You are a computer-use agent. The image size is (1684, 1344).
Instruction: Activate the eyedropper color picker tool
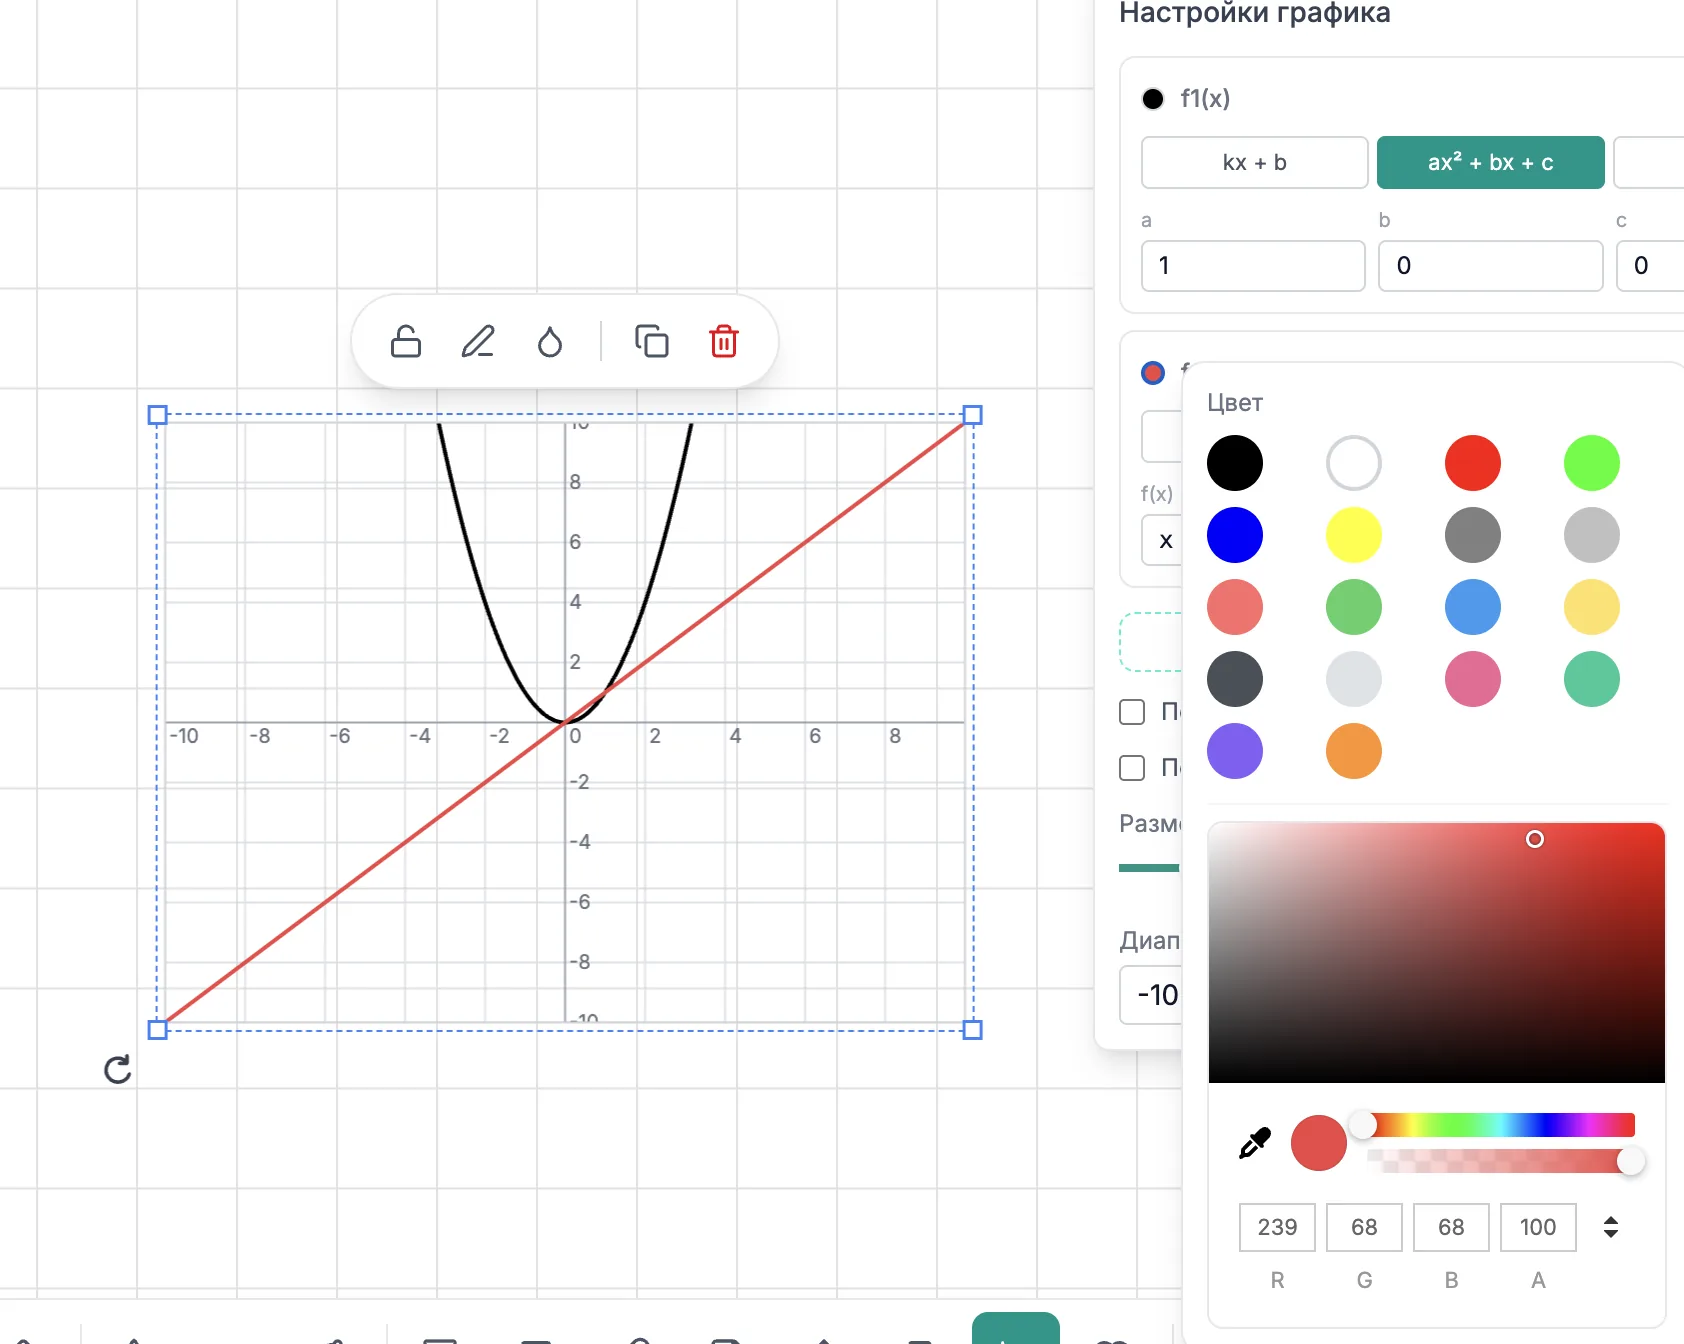[x=1254, y=1143]
